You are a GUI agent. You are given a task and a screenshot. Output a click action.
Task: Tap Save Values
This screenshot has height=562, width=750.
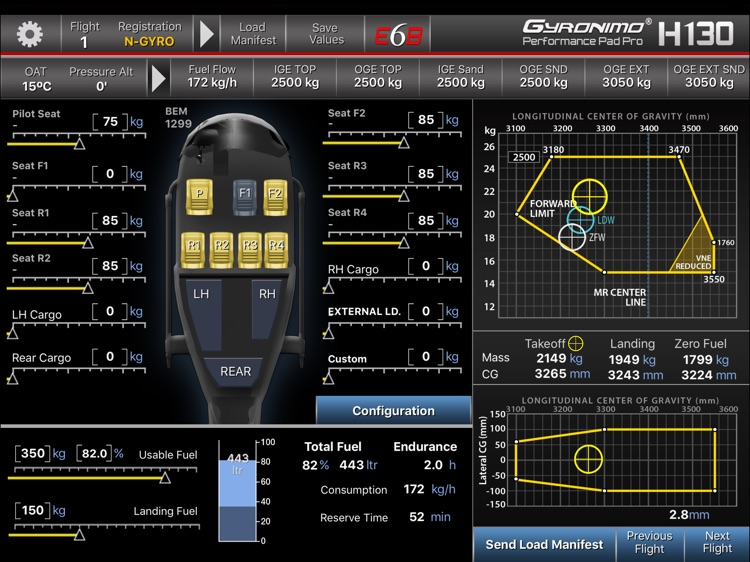(x=326, y=34)
